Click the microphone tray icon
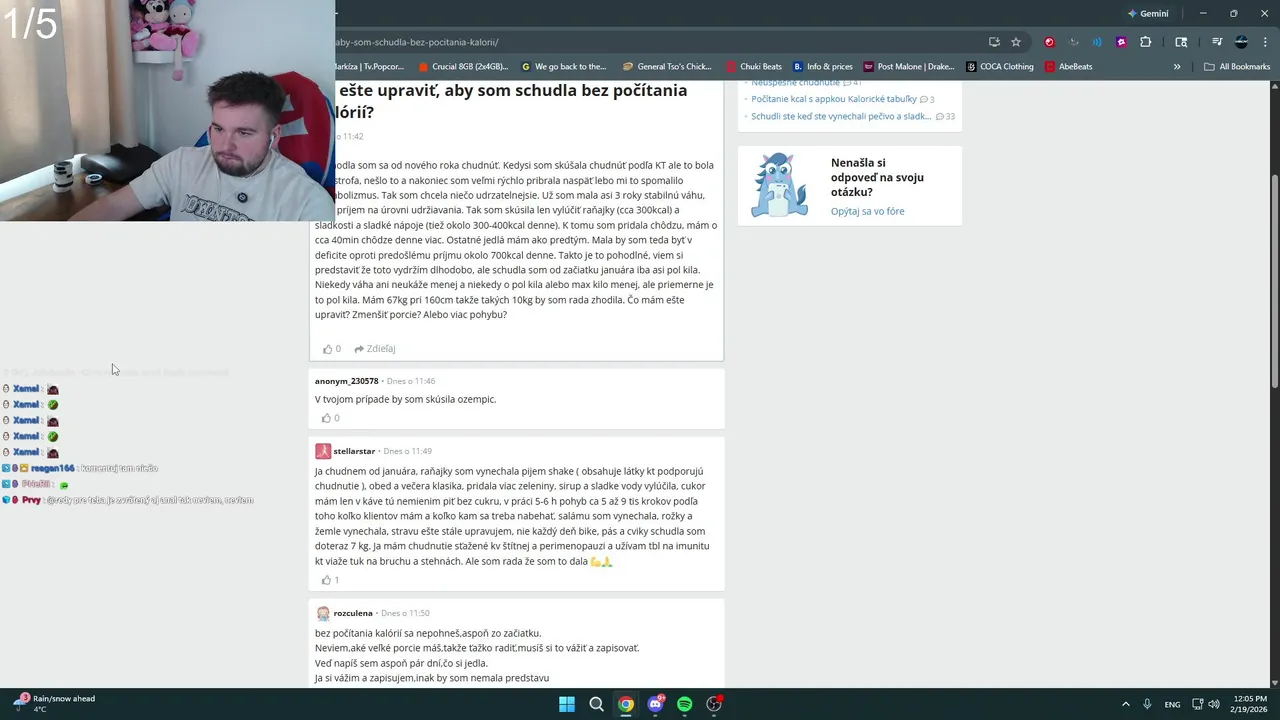The height and width of the screenshot is (720, 1280). coord(1148,704)
